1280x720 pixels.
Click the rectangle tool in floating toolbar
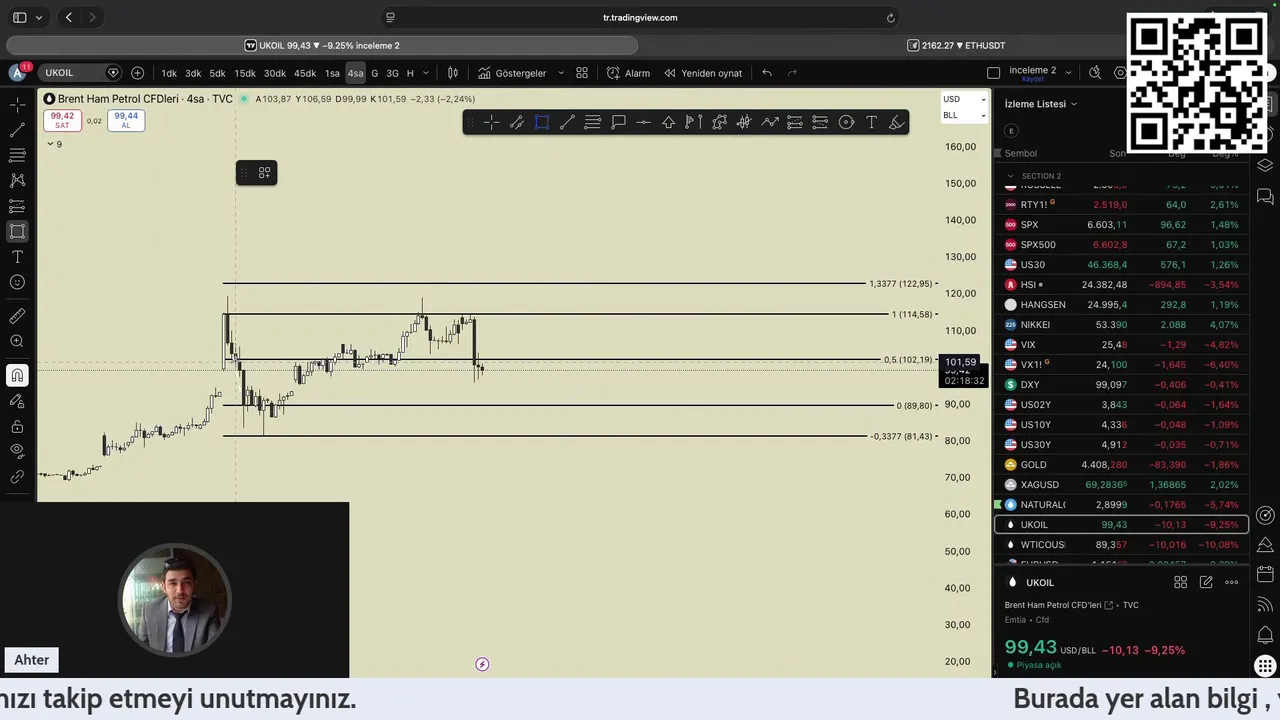tap(542, 122)
